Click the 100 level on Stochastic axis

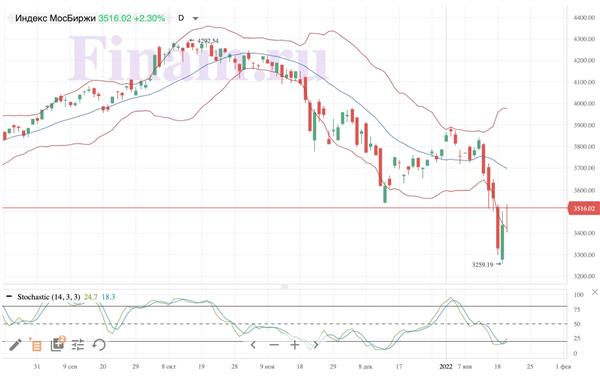click(579, 295)
